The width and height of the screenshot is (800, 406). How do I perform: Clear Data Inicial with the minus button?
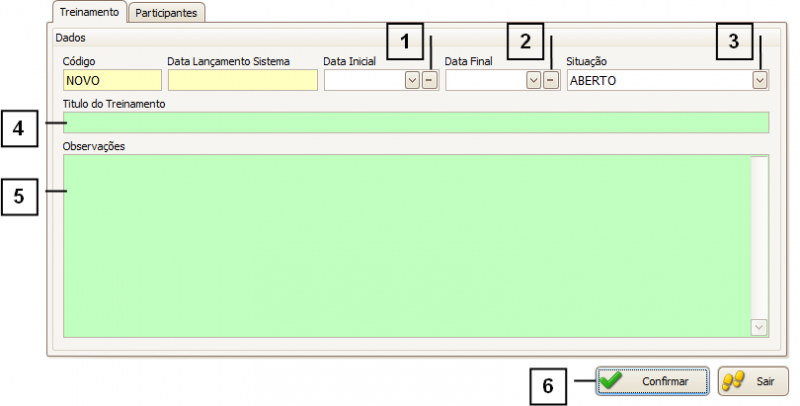pos(429,81)
